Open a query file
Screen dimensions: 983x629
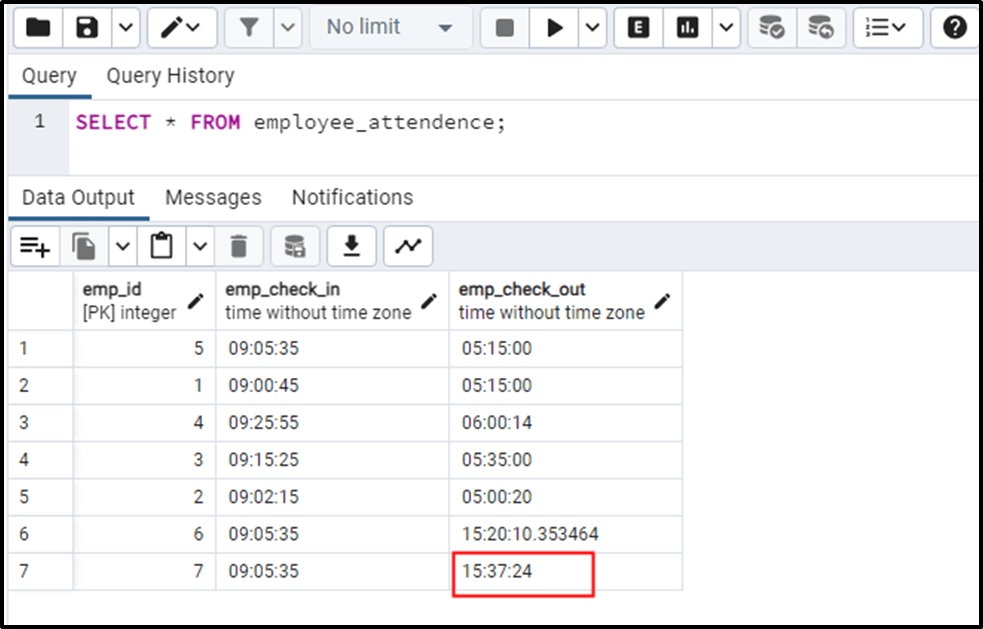tap(37, 27)
